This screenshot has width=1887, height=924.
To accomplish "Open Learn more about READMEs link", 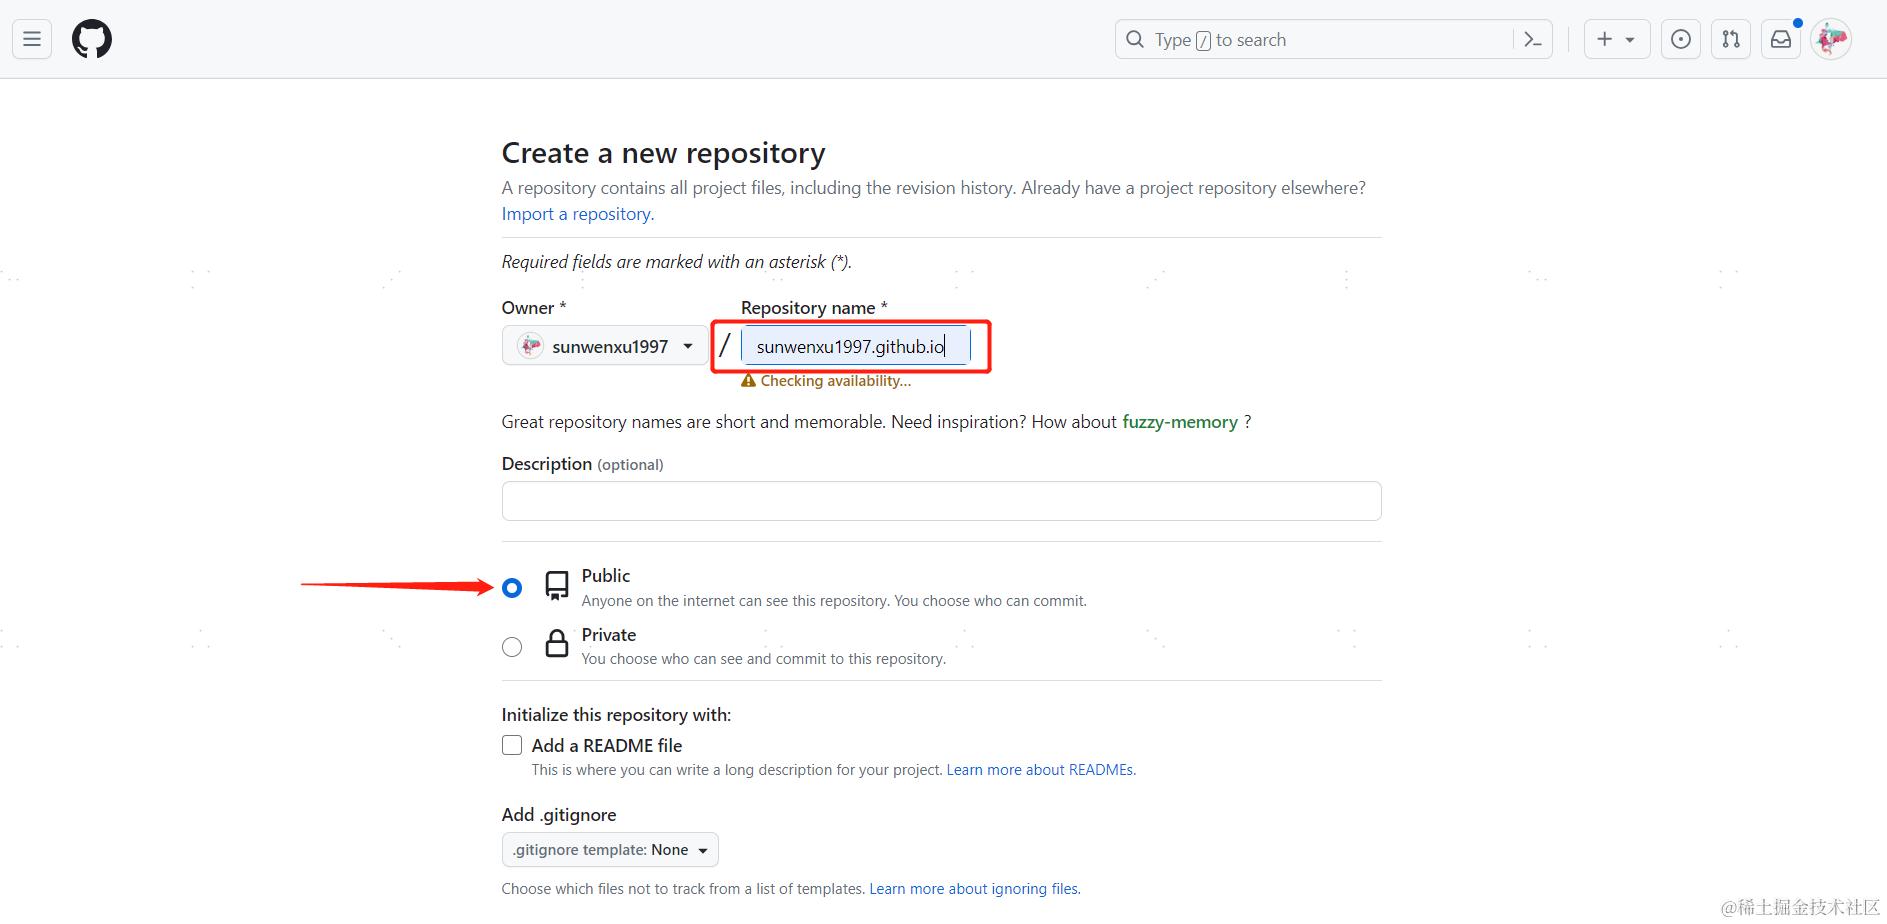I will point(1040,770).
